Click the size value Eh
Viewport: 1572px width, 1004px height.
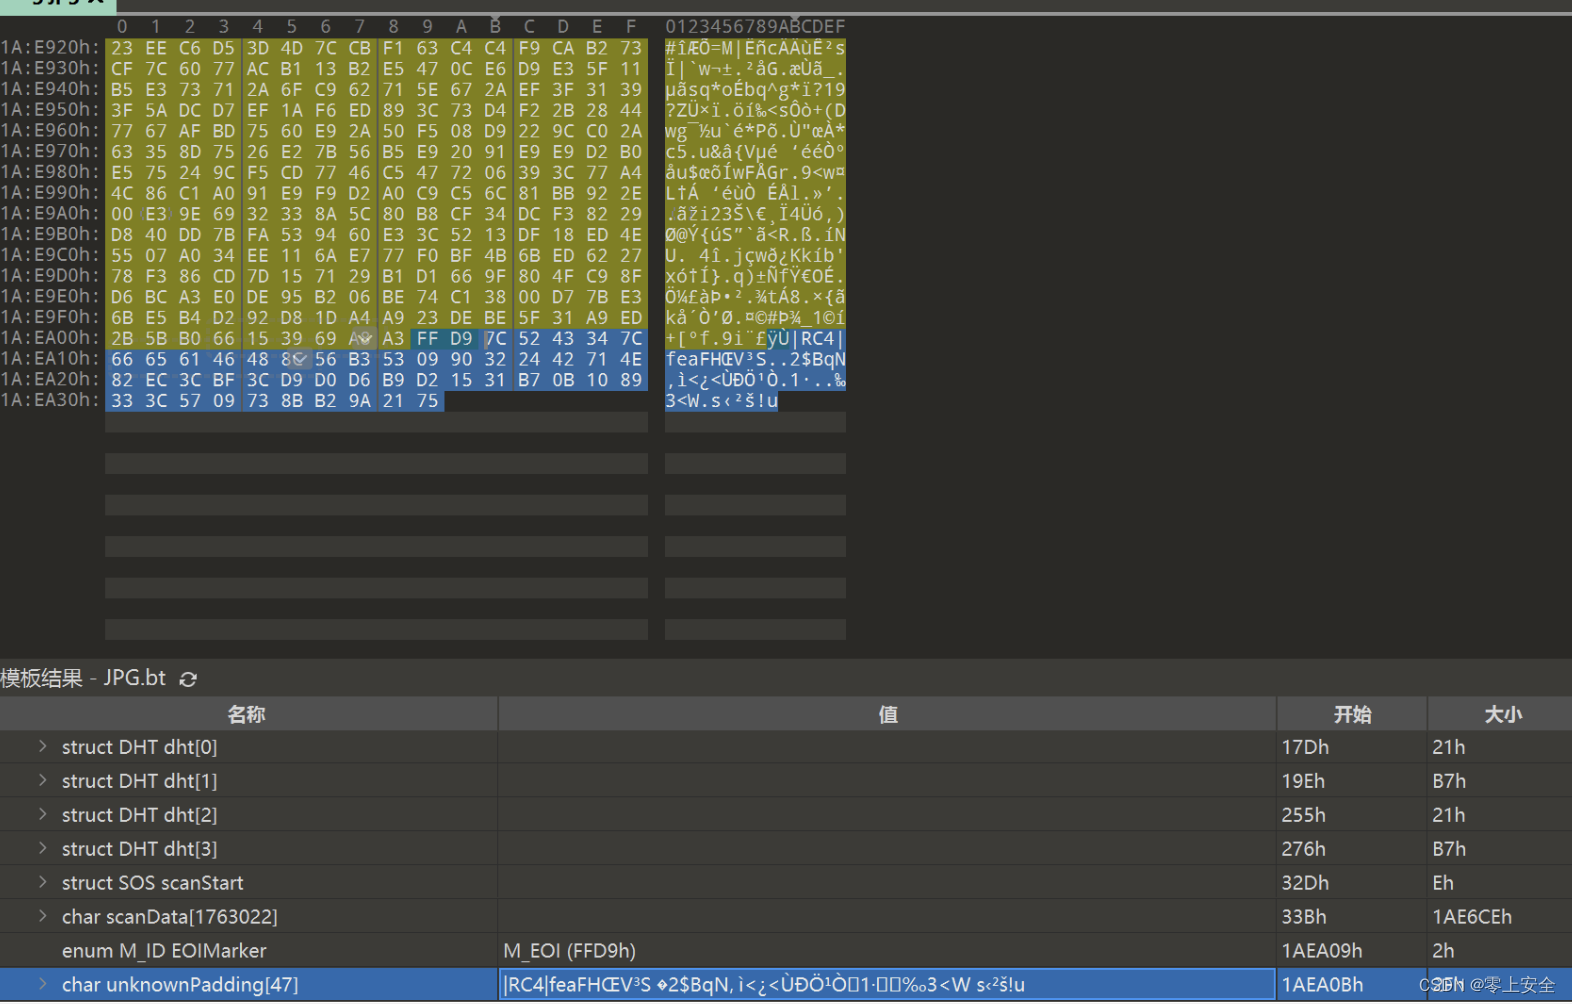pos(1443,883)
